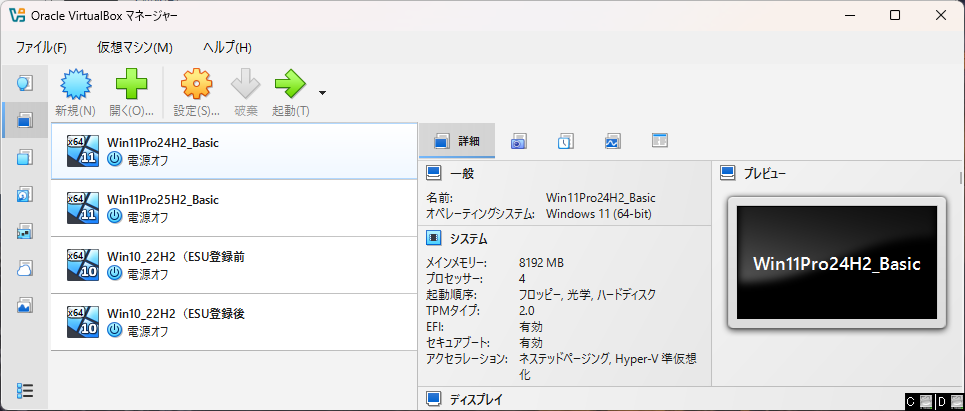This screenshot has width=965, height=411.
Task: Open the snapshots tab with the camera icon
Action: tap(518, 142)
